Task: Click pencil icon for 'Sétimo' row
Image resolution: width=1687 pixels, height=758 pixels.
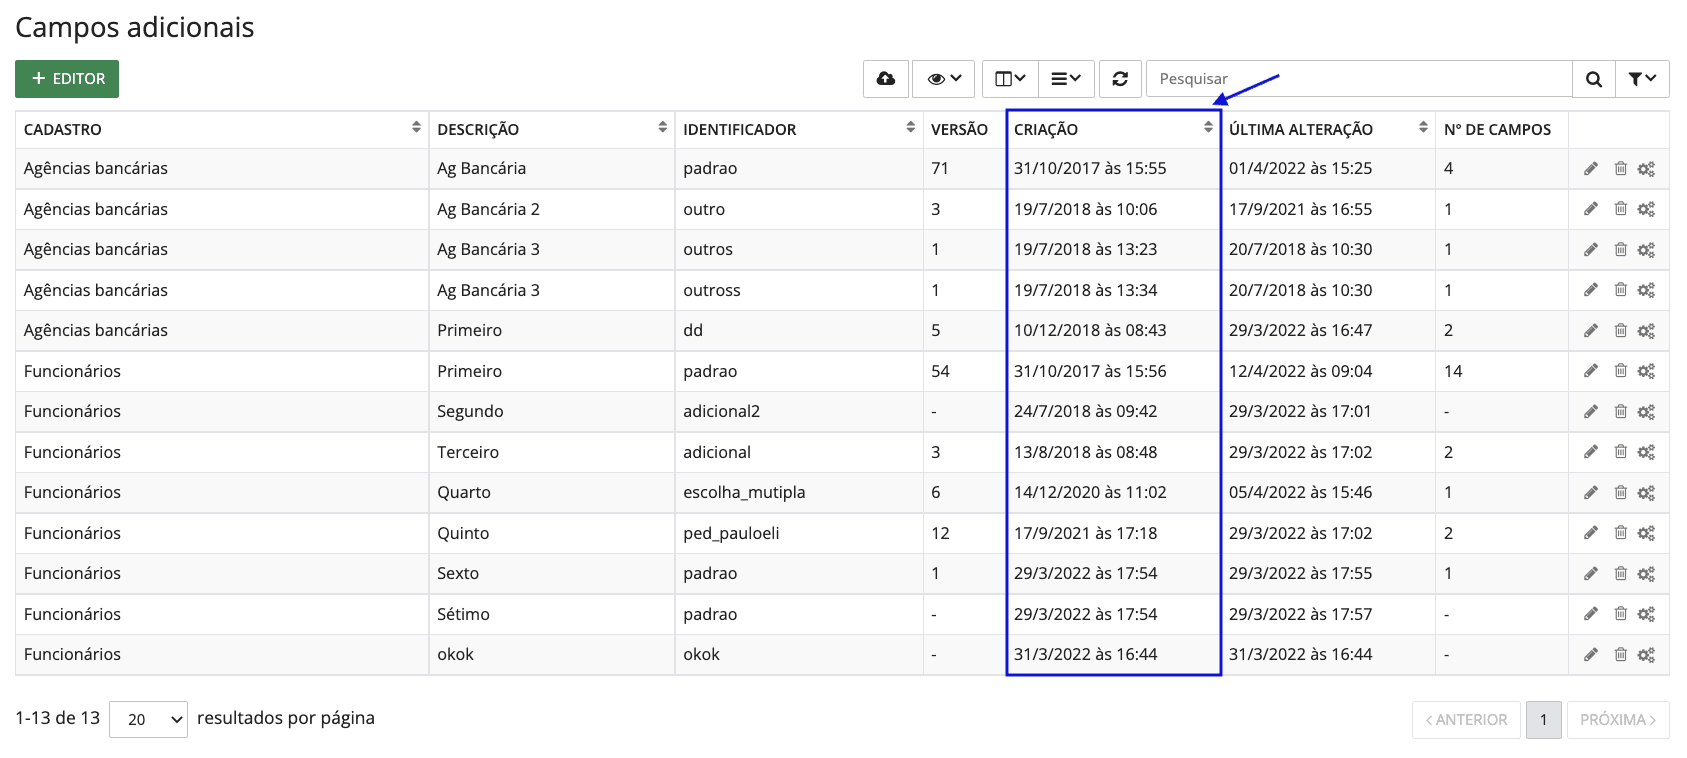Action: 1591,614
